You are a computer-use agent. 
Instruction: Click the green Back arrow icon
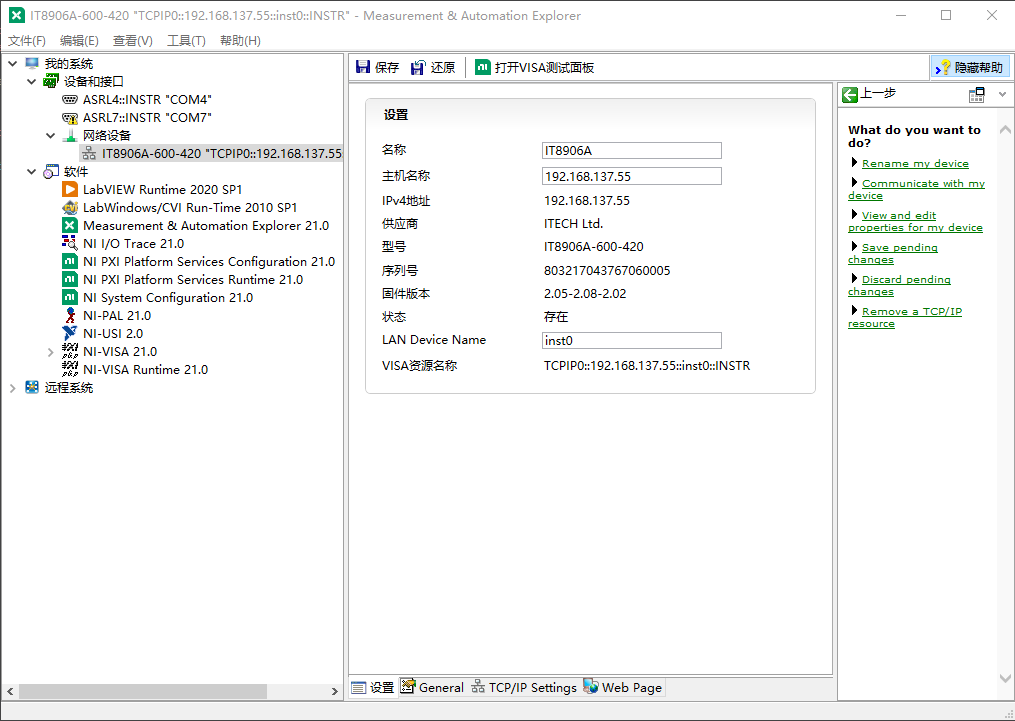click(x=850, y=95)
